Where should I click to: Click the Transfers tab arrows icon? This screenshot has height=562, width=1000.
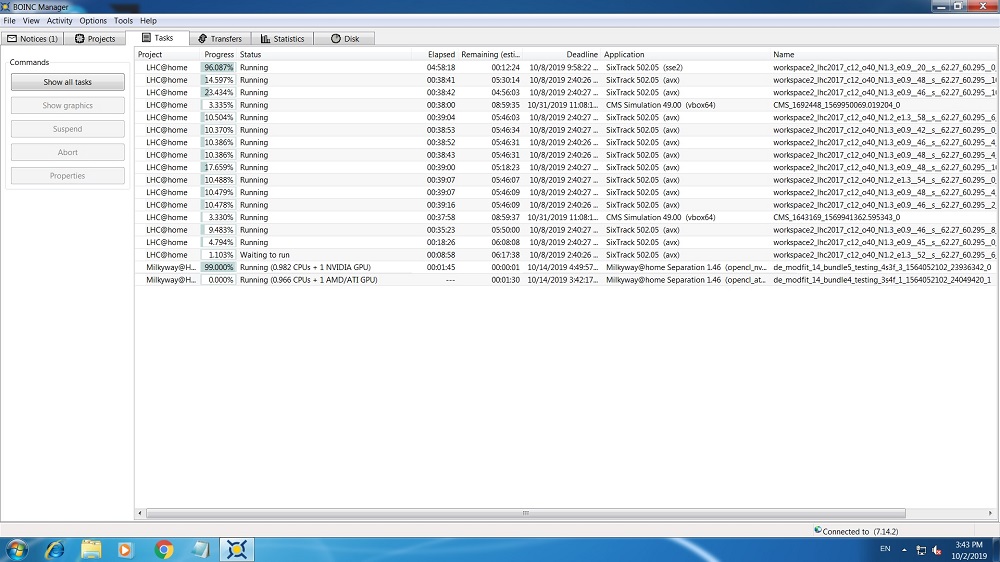point(202,39)
